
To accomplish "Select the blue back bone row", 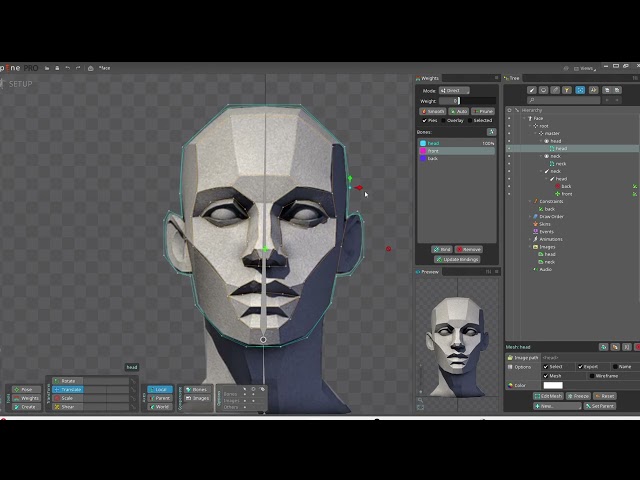I will pyautogui.click(x=457, y=158).
